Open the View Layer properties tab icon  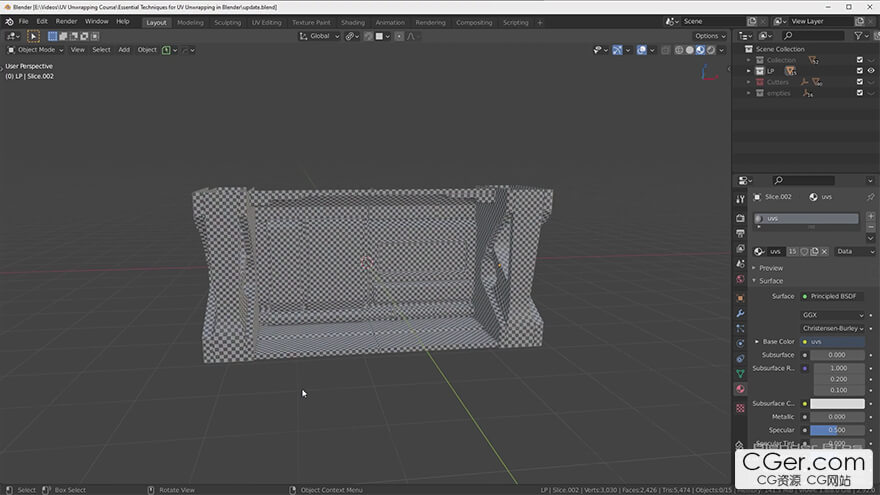click(740, 248)
